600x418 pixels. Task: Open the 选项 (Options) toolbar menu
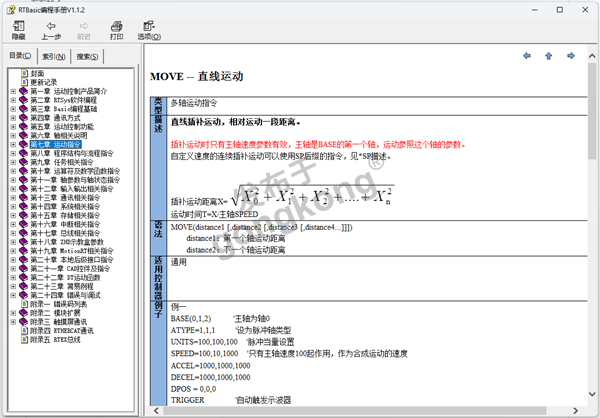[149, 29]
